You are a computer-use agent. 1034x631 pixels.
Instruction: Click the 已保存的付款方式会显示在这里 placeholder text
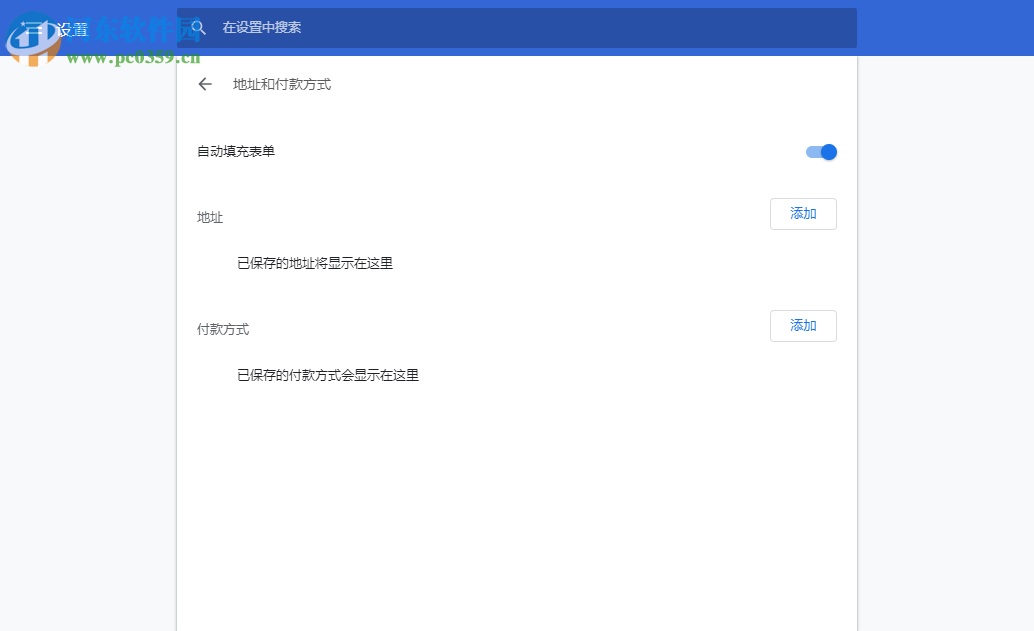click(328, 375)
